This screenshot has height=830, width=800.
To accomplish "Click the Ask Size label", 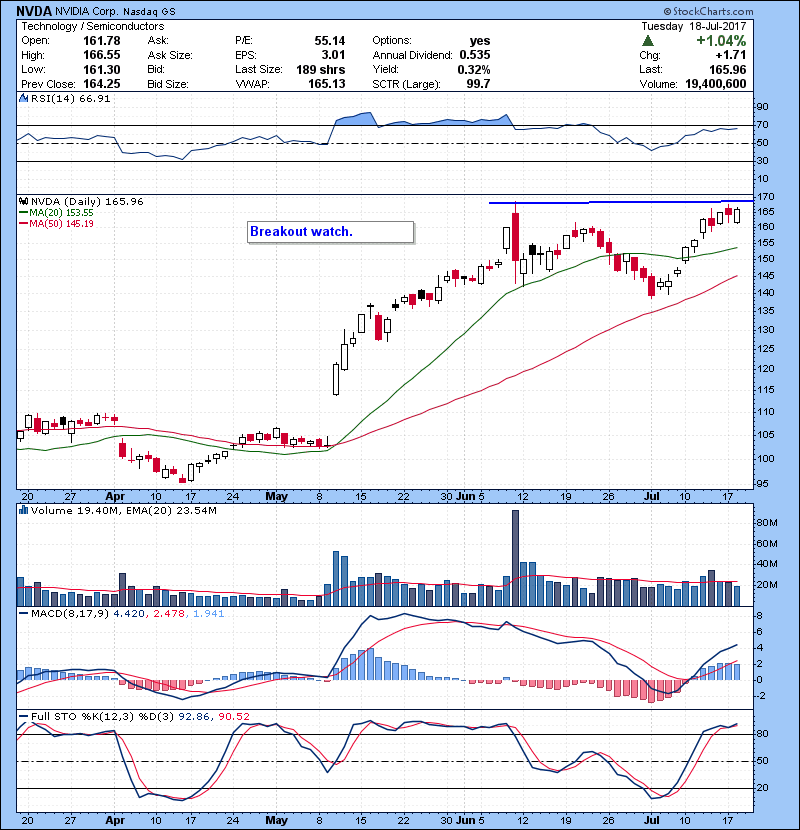I will pos(170,55).
